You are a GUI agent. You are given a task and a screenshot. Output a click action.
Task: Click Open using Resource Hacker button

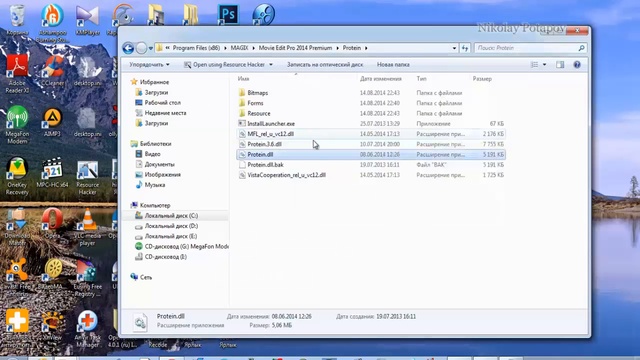224,64
